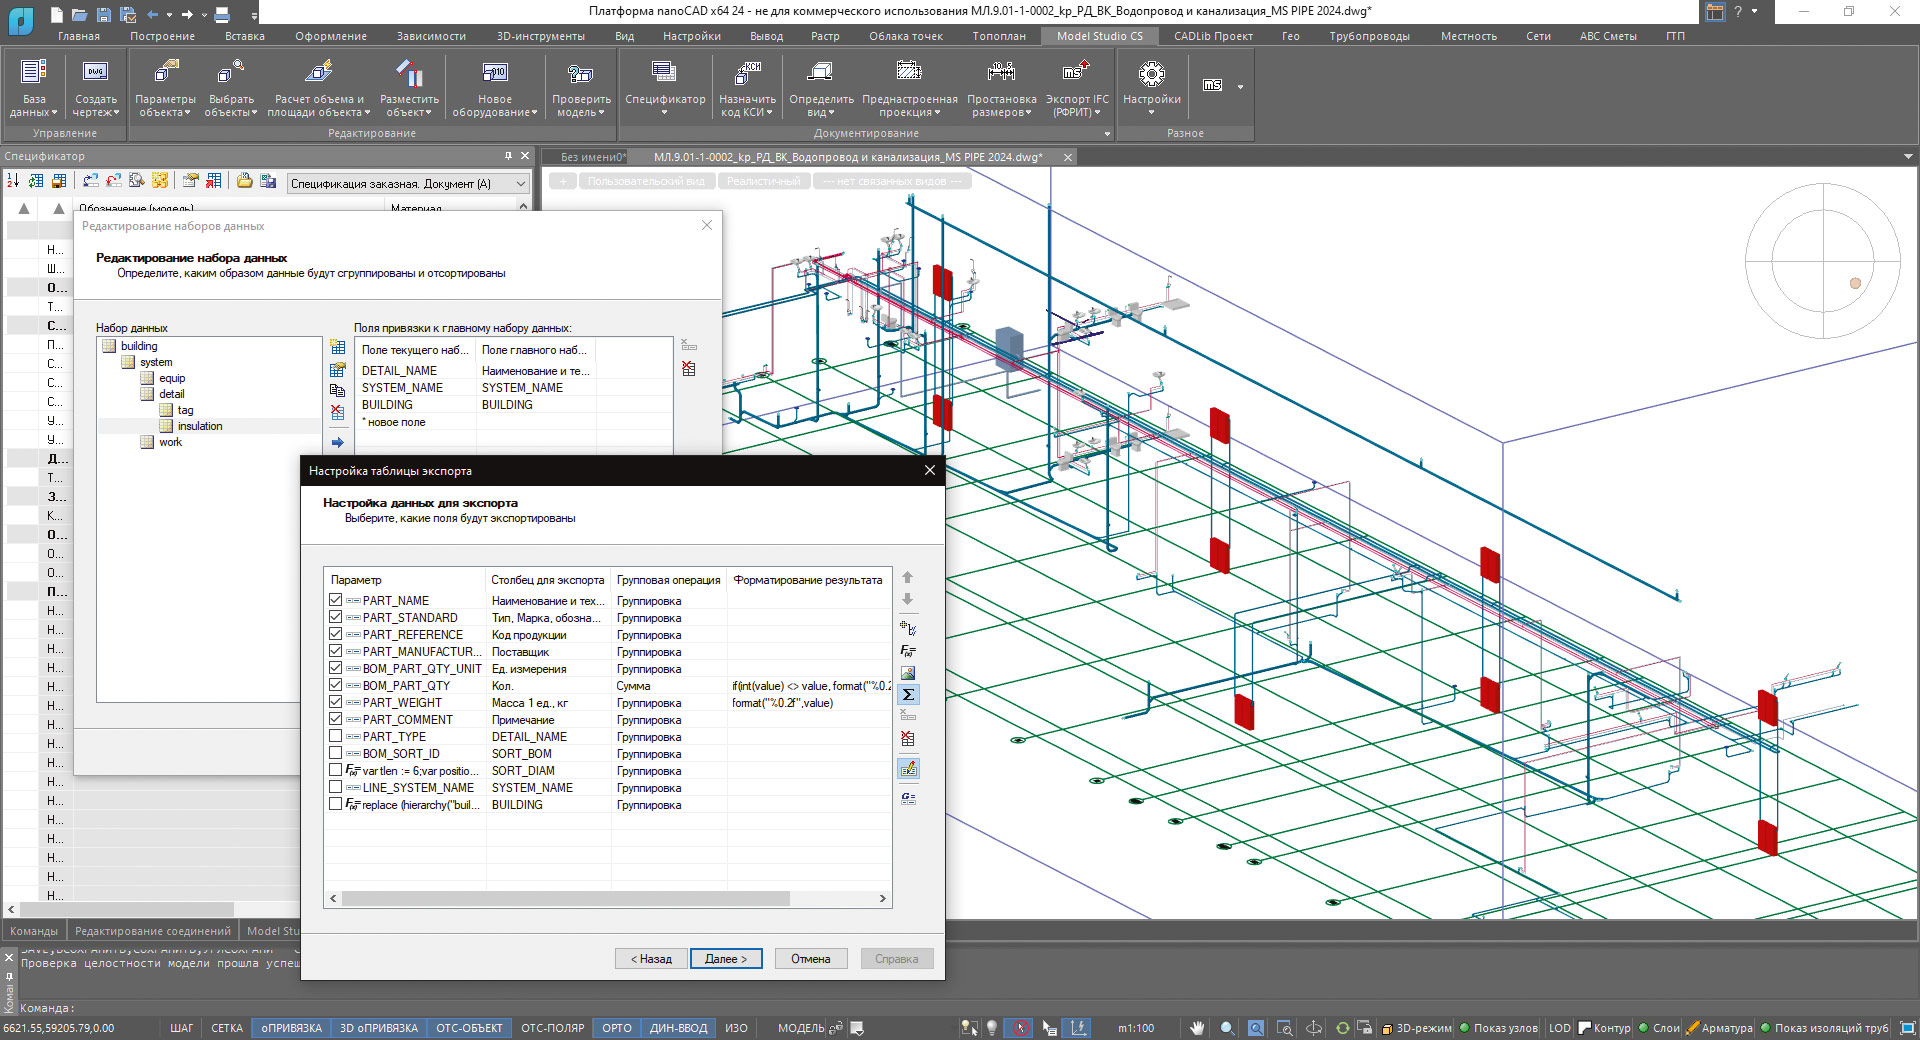Open the Спецификация заказная dropdown
Screen dimensions: 1920x1040
408,184
